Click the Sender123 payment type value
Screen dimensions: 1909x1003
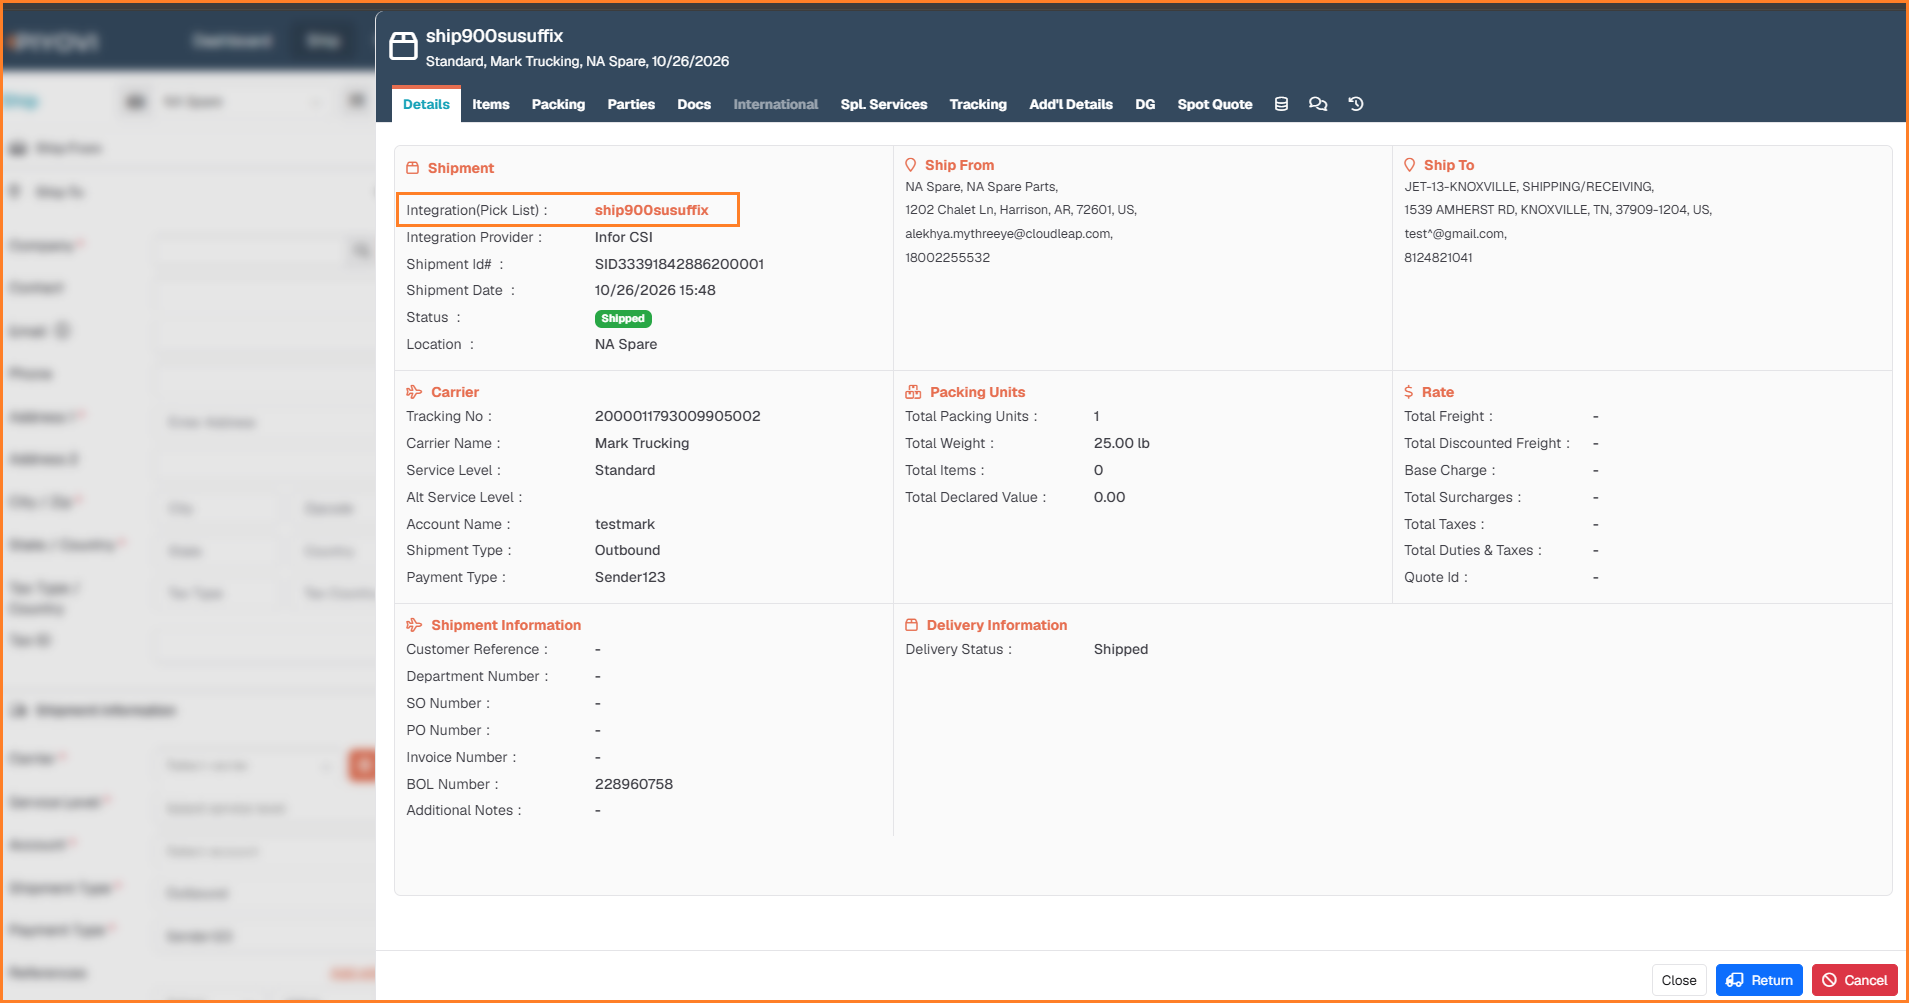[x=630, y=577]
